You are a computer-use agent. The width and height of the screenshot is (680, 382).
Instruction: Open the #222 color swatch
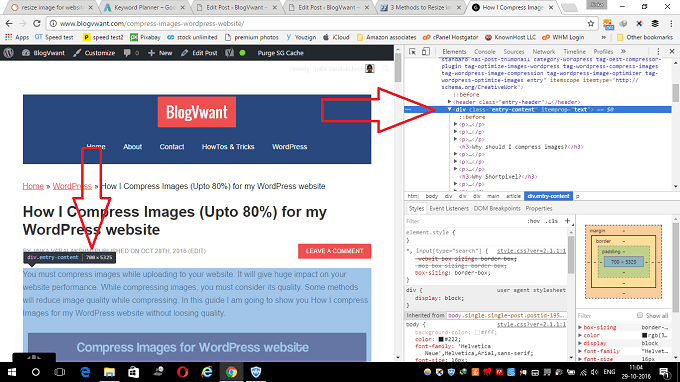pyautogui.click(x=441, y=340)
